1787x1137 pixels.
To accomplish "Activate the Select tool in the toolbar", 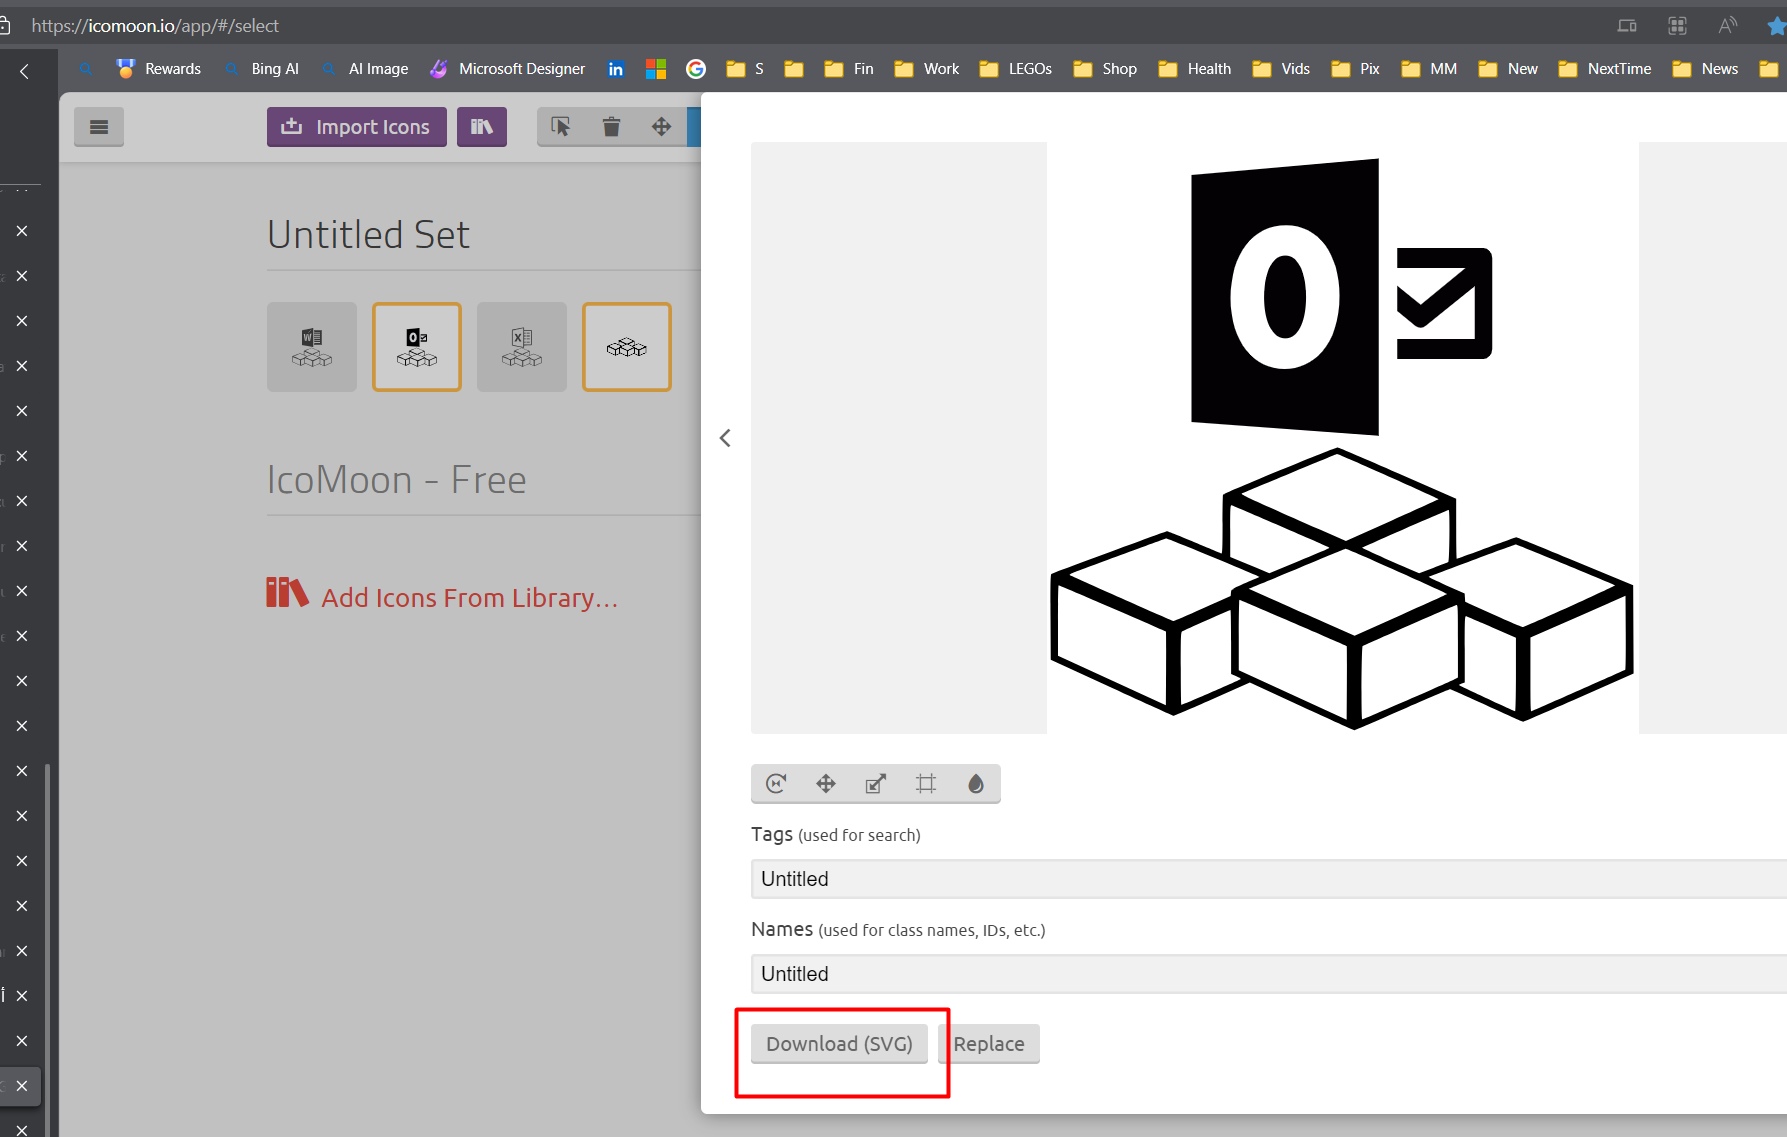I will tap(561, 127).
